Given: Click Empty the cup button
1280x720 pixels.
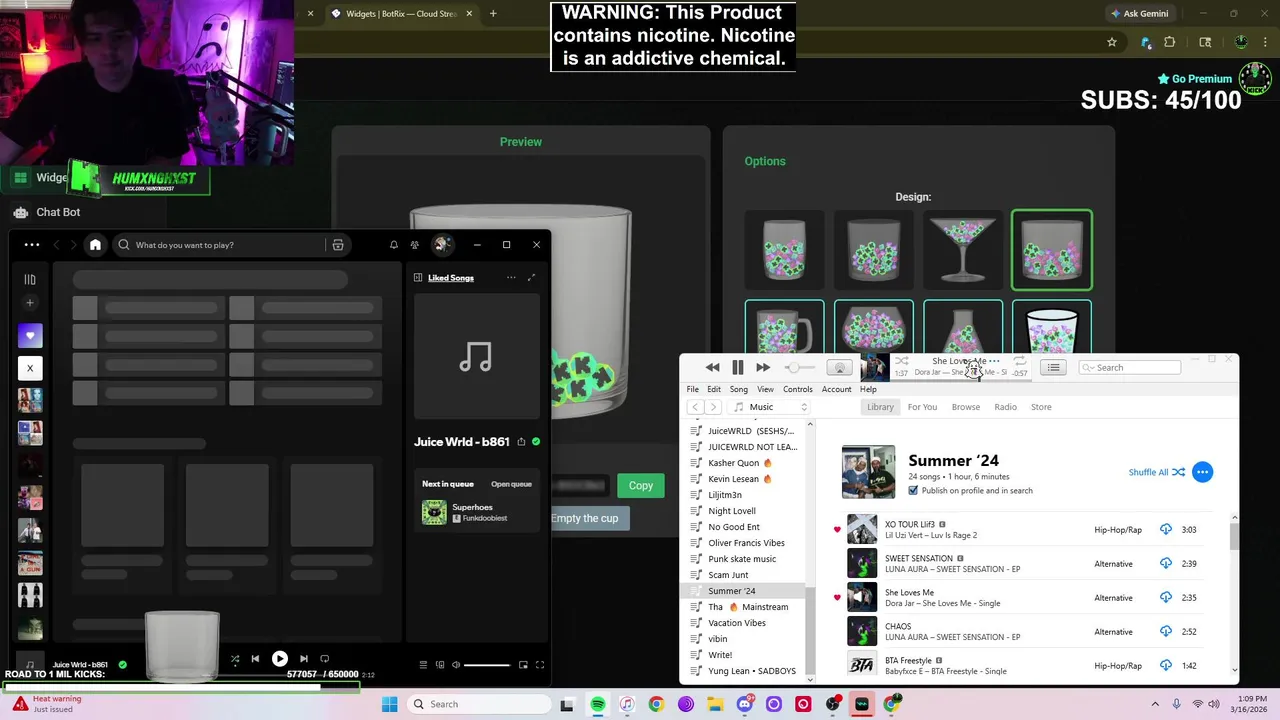Looking at the screenshot, I should [584, 518].
